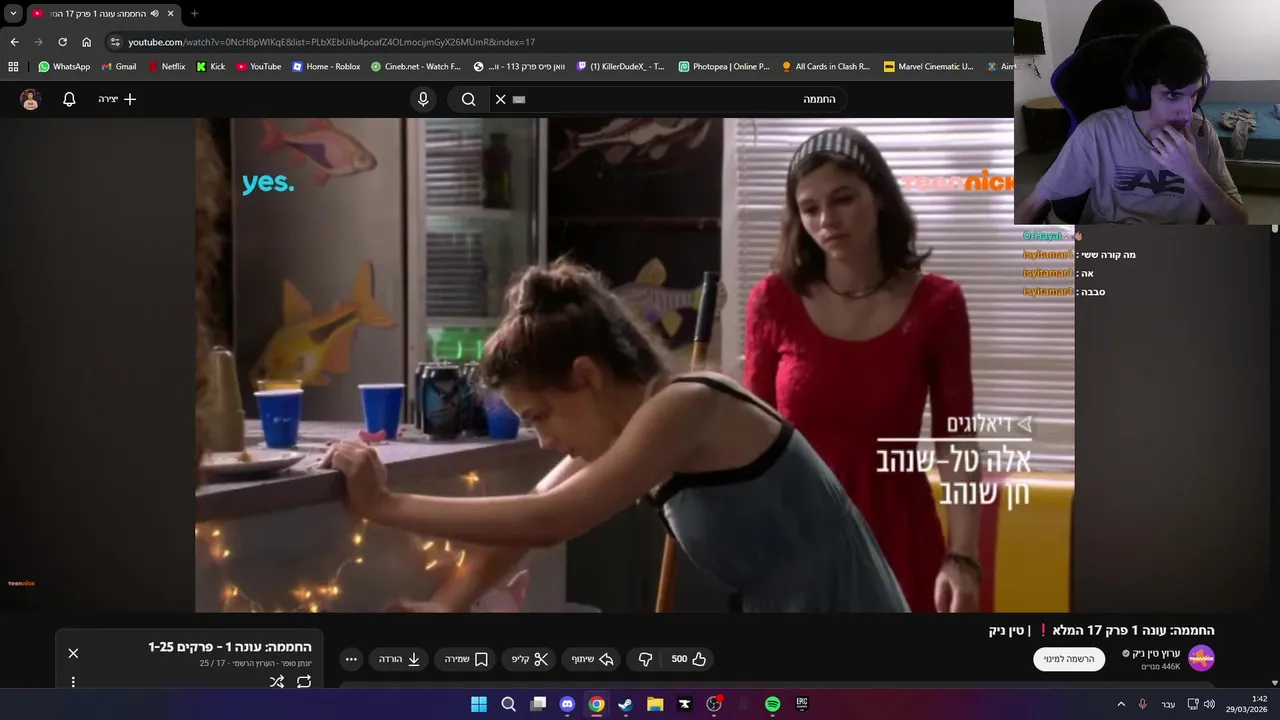1280x720 pixels.
Task: Open Discord from the taskbar
Action: click(567, 704)
